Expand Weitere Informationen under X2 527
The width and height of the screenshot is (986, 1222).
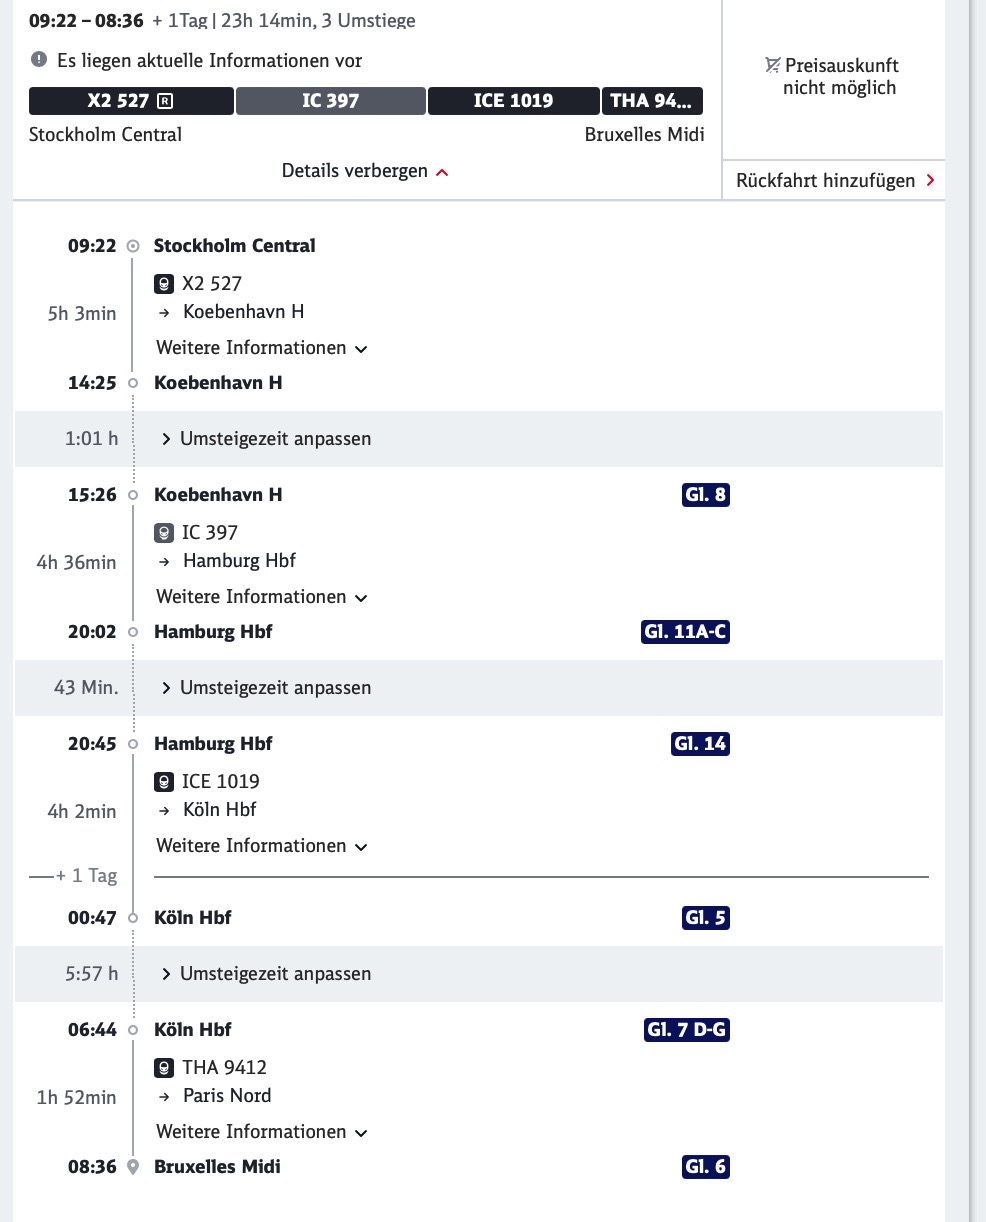[262, 348]
